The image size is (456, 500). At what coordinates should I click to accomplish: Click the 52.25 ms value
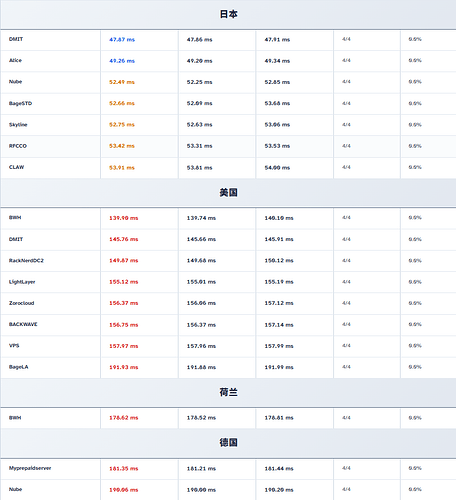[x=200, y=82]
